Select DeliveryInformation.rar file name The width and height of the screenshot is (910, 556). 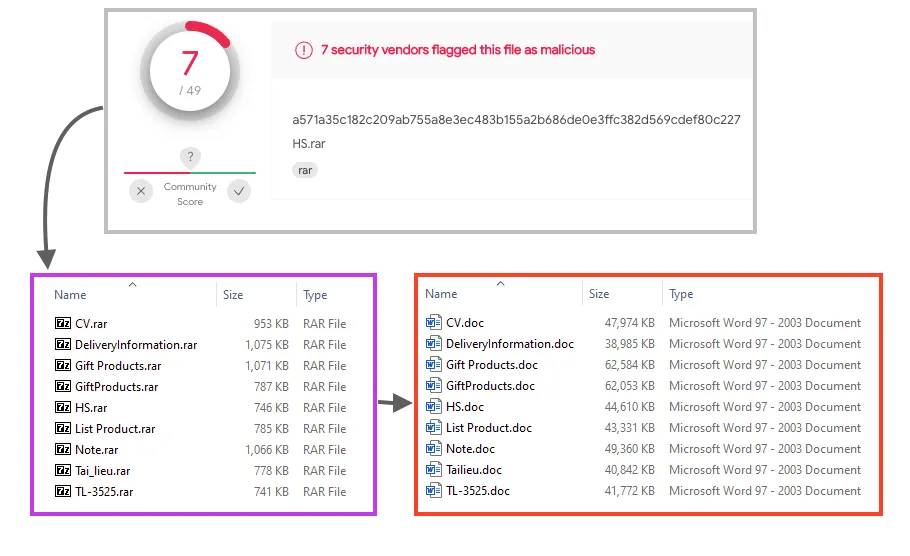click(x=136, y=345)
